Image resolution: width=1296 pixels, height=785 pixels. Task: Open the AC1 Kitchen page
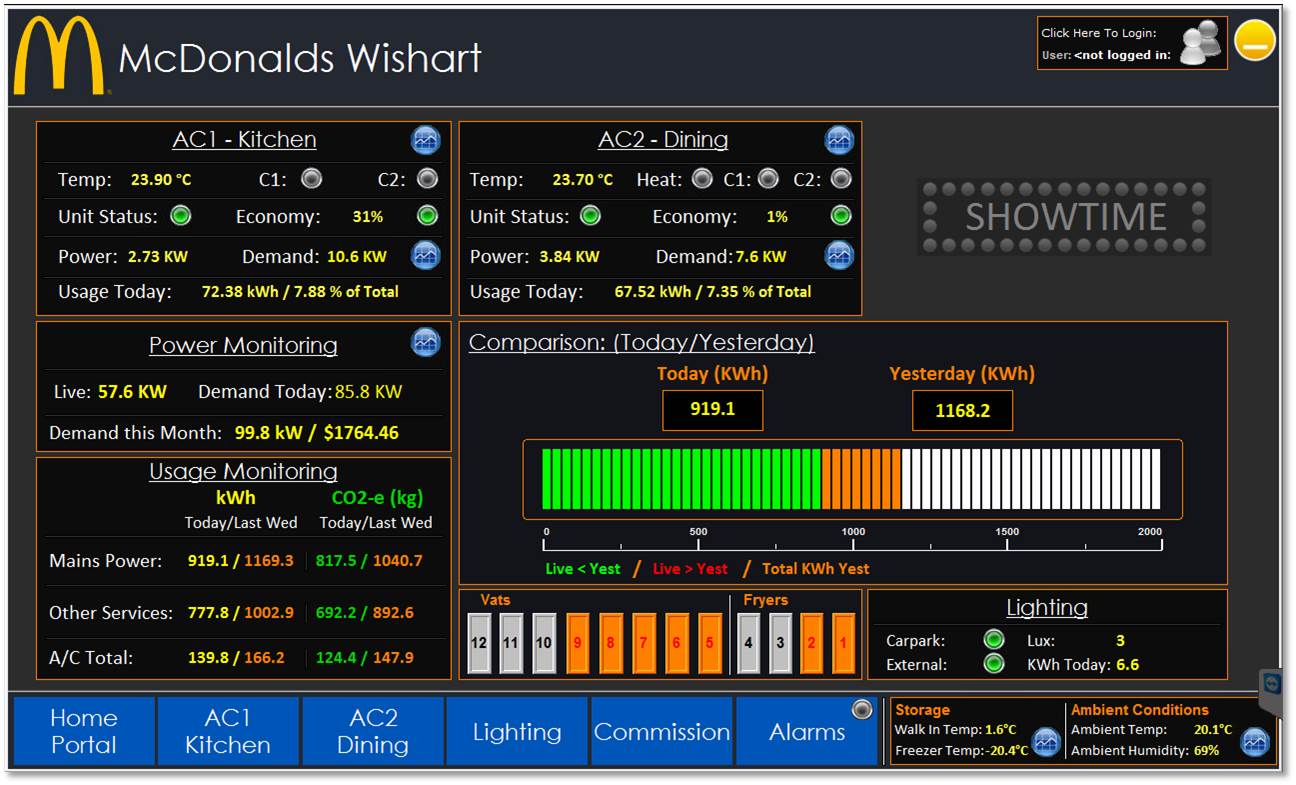[228, 731]
